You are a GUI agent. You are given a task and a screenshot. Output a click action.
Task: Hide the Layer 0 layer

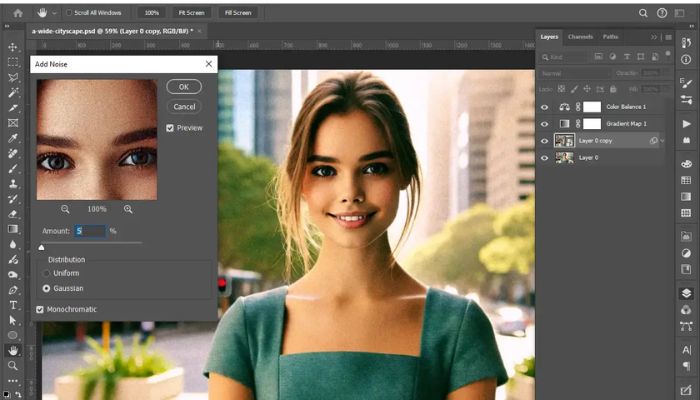[544, 158]
